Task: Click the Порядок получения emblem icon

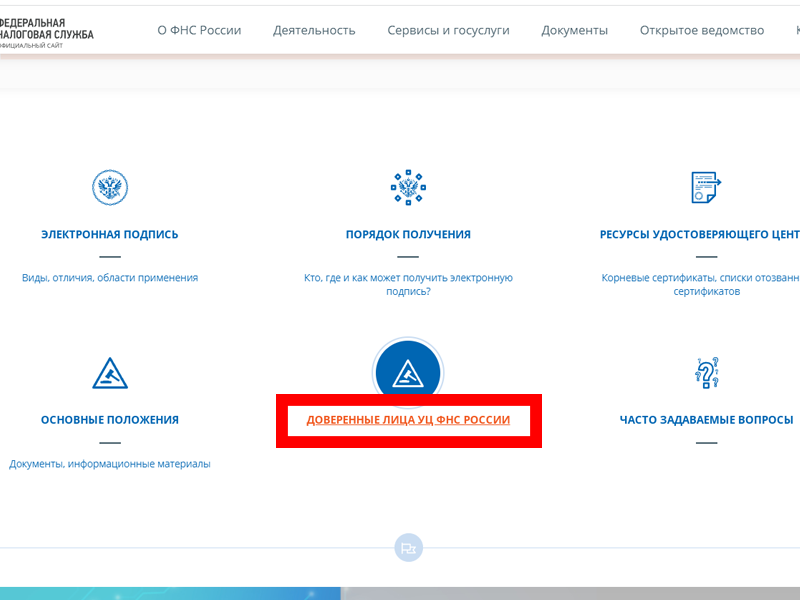Action: tap(408, 188)
